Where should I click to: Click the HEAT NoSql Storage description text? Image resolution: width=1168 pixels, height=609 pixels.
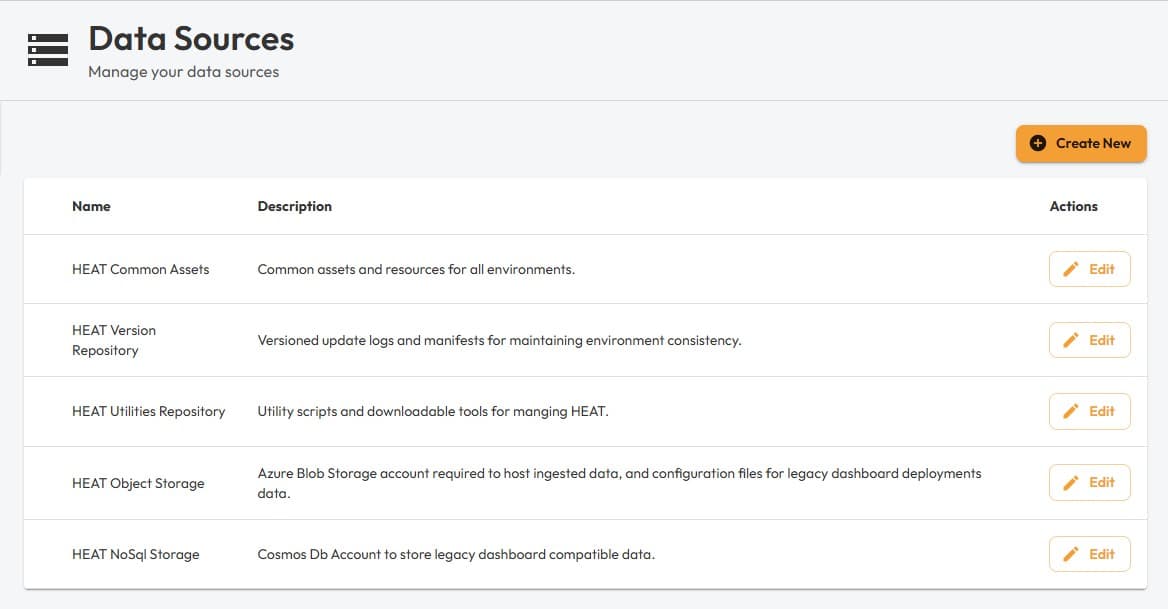pos(455,554)
